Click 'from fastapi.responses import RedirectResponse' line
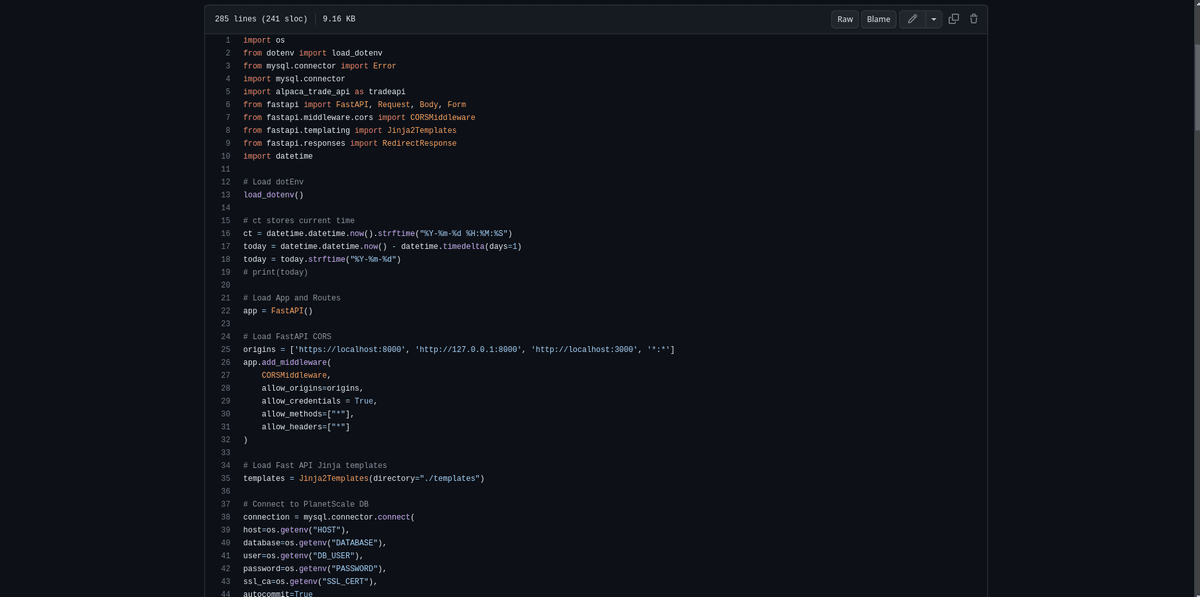1200x597 pixels. pos(350,143)
